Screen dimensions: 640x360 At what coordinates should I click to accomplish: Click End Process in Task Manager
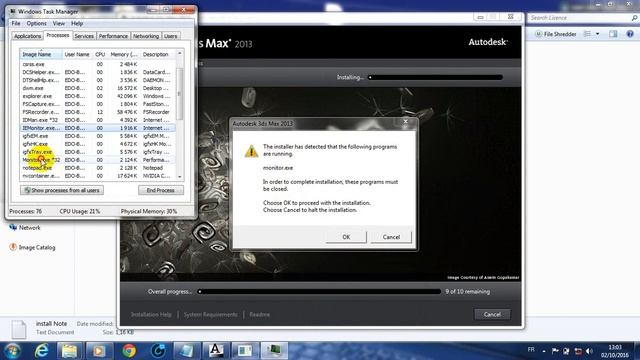tap(160, 190)
